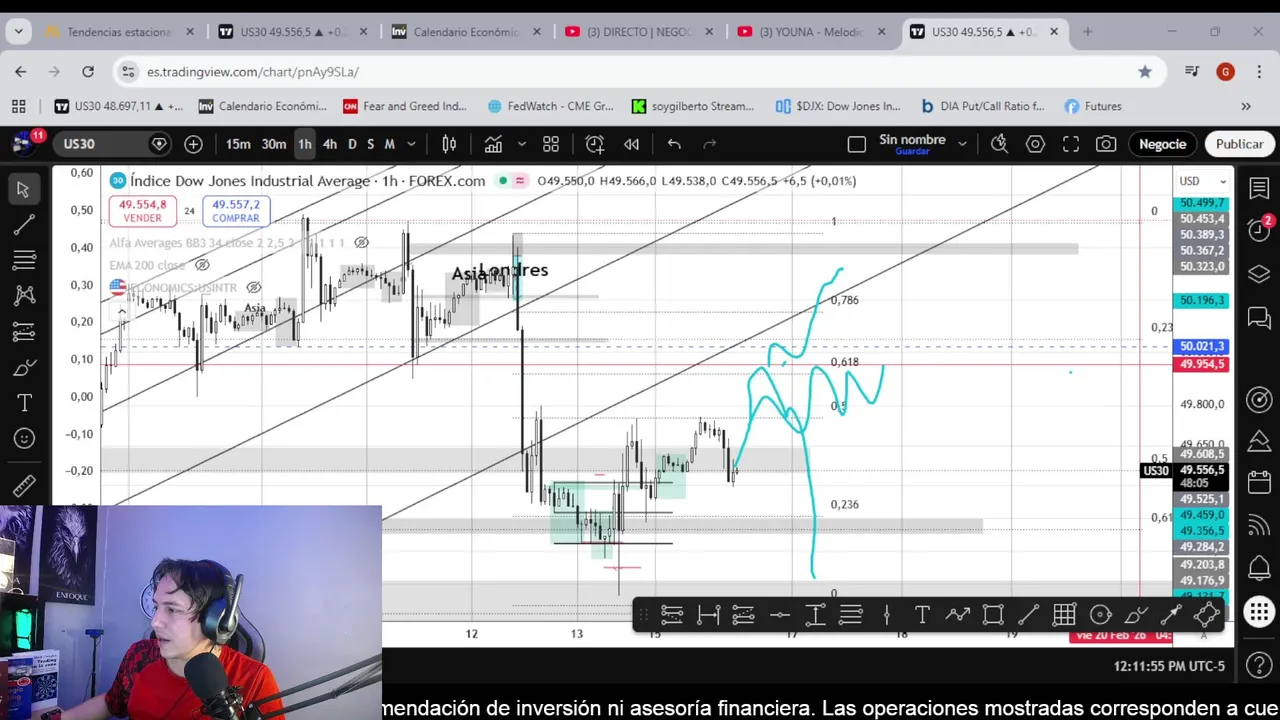
Task: Open the Sin nombre layout dropdown arrow
Action: coord(962,144)
